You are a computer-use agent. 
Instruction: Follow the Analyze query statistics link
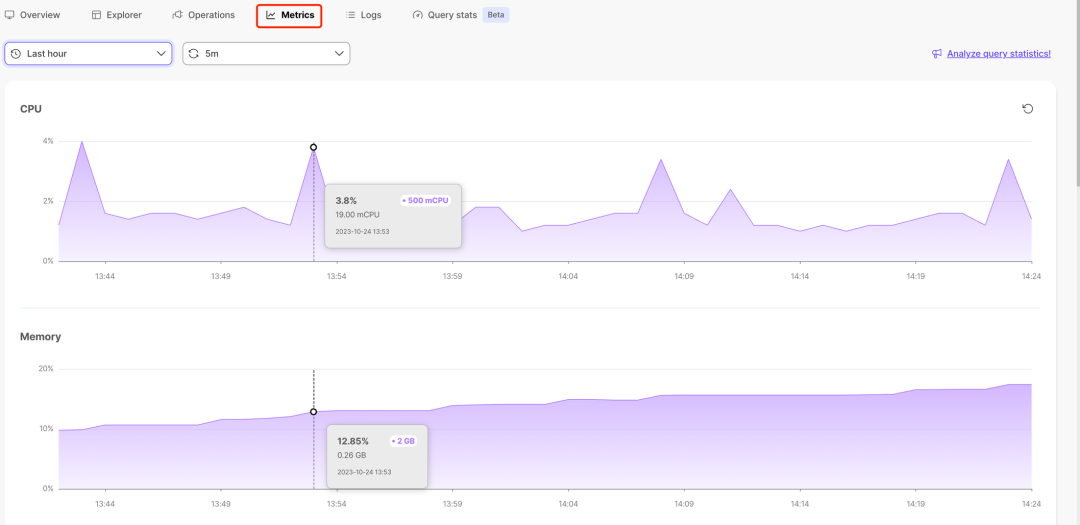pyautogui.click(x=999, y=53)
